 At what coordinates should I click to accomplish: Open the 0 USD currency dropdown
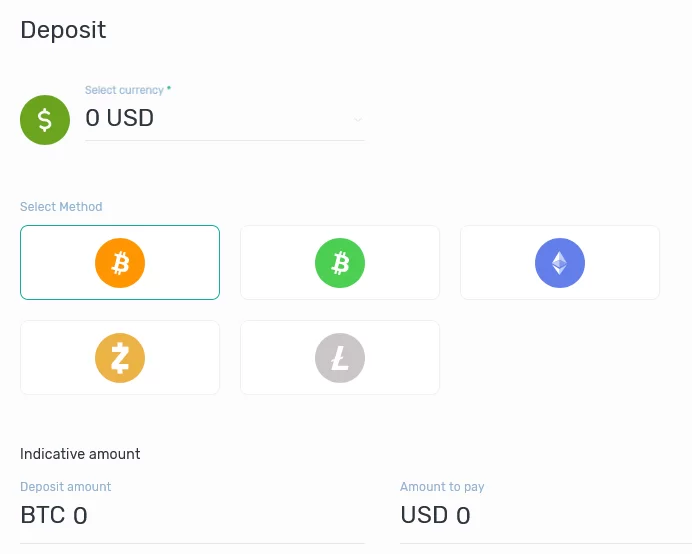225,118
